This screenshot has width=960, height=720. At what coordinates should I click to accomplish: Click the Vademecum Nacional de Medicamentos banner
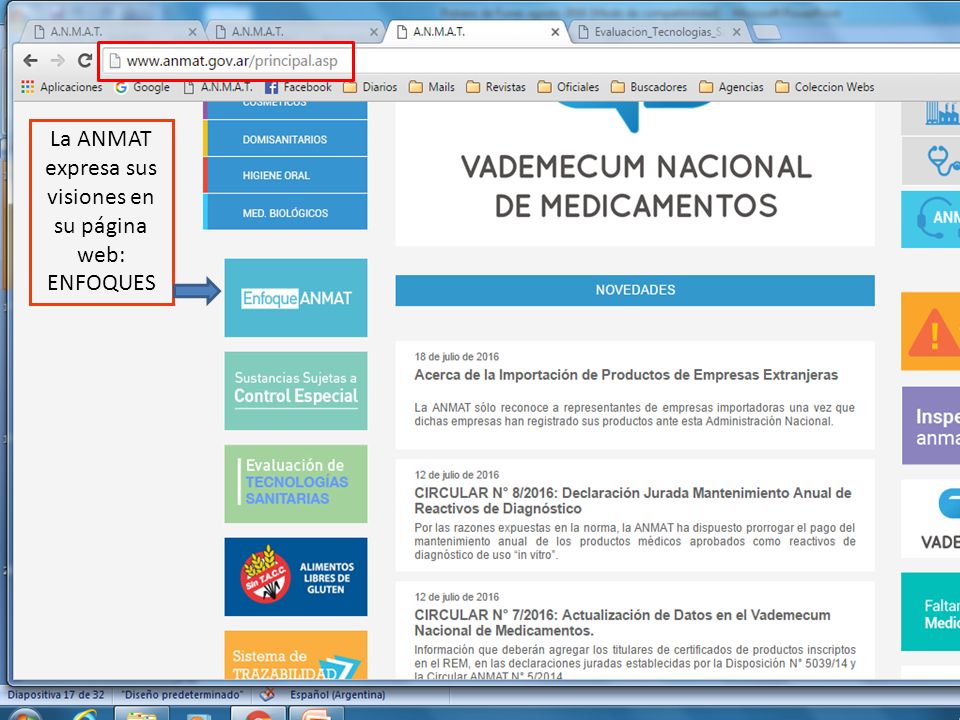[x=635, y=174]
